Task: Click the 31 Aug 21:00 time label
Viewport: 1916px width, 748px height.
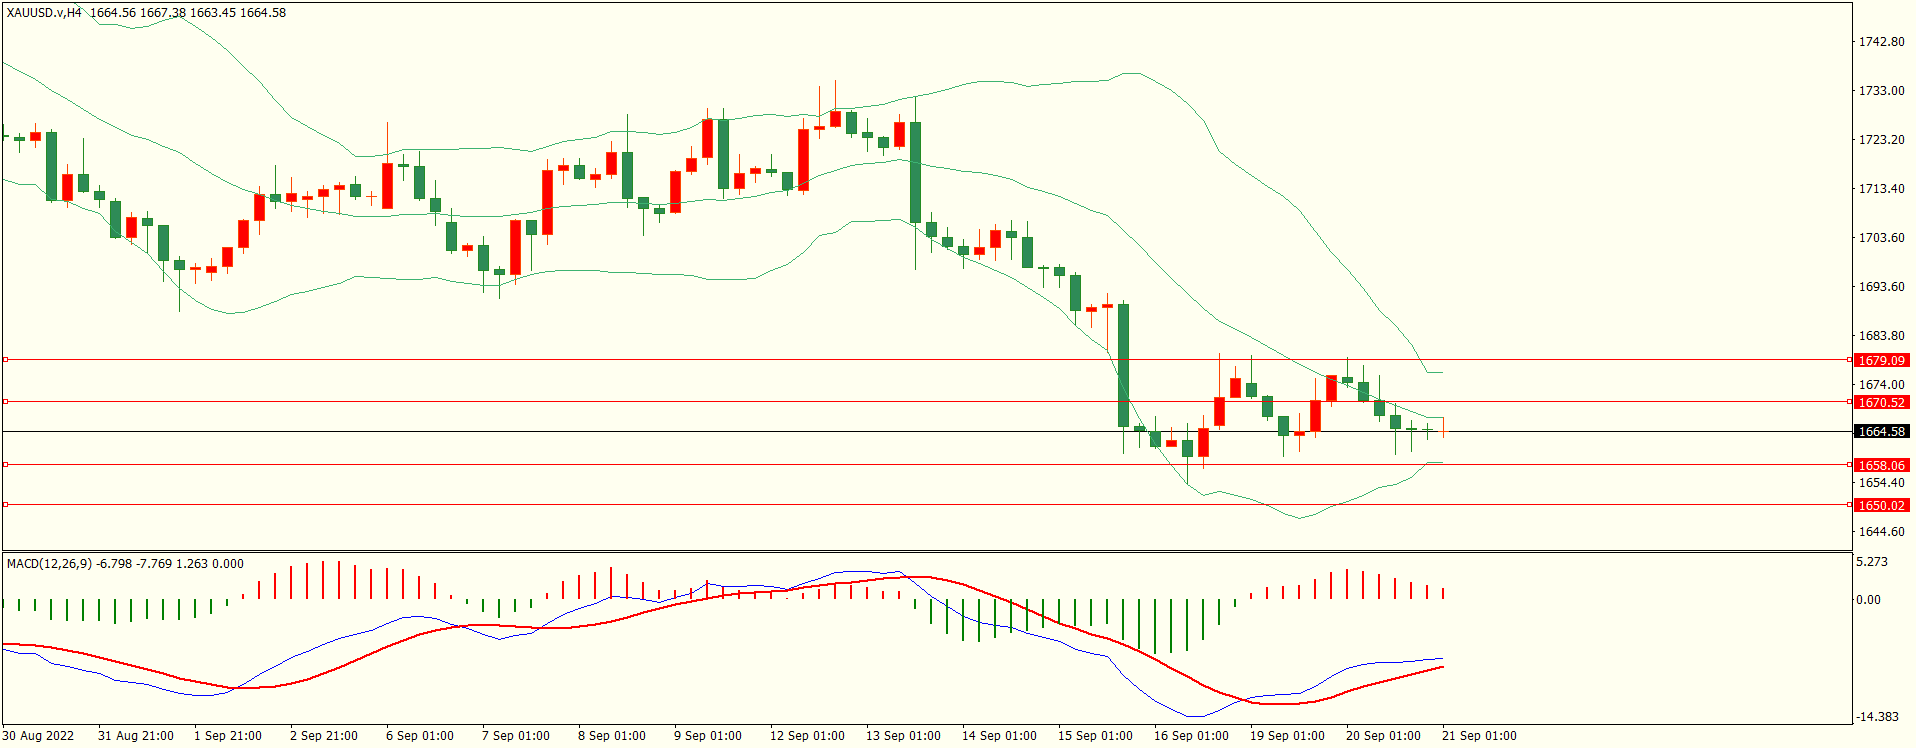Action: [x=136, y=736]
